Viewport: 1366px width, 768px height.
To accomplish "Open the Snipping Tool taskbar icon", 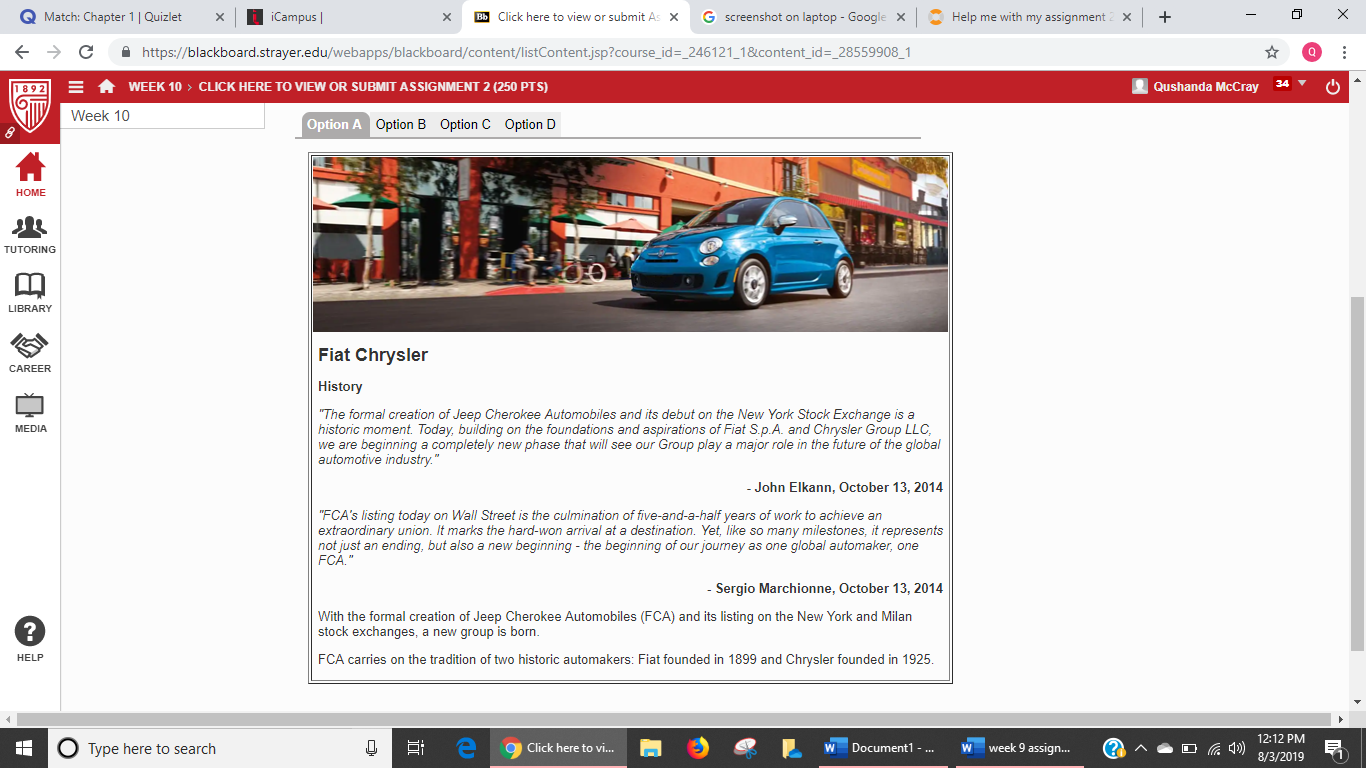I will (745, 748).
